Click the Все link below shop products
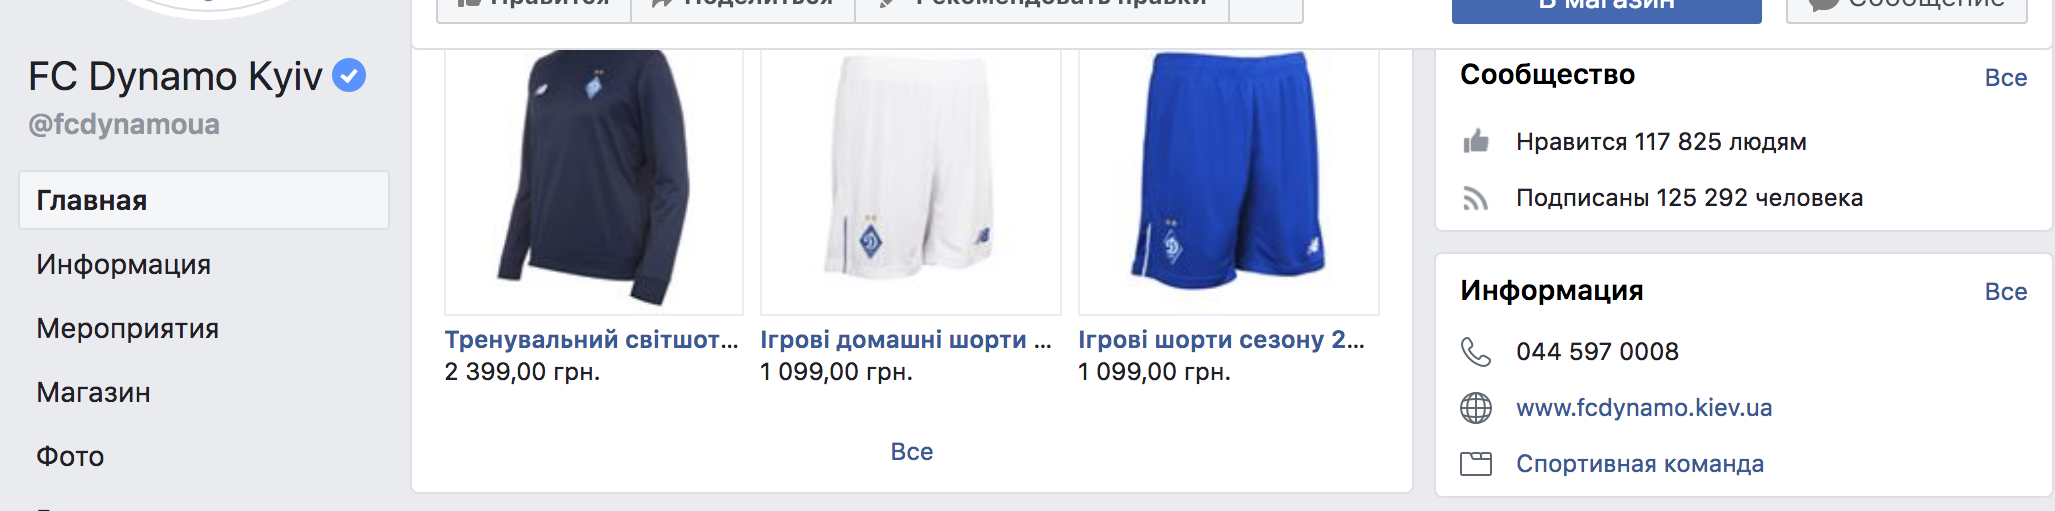Image resolution: width=2055 pixels, height=511 pixels. tap(912, 452)
